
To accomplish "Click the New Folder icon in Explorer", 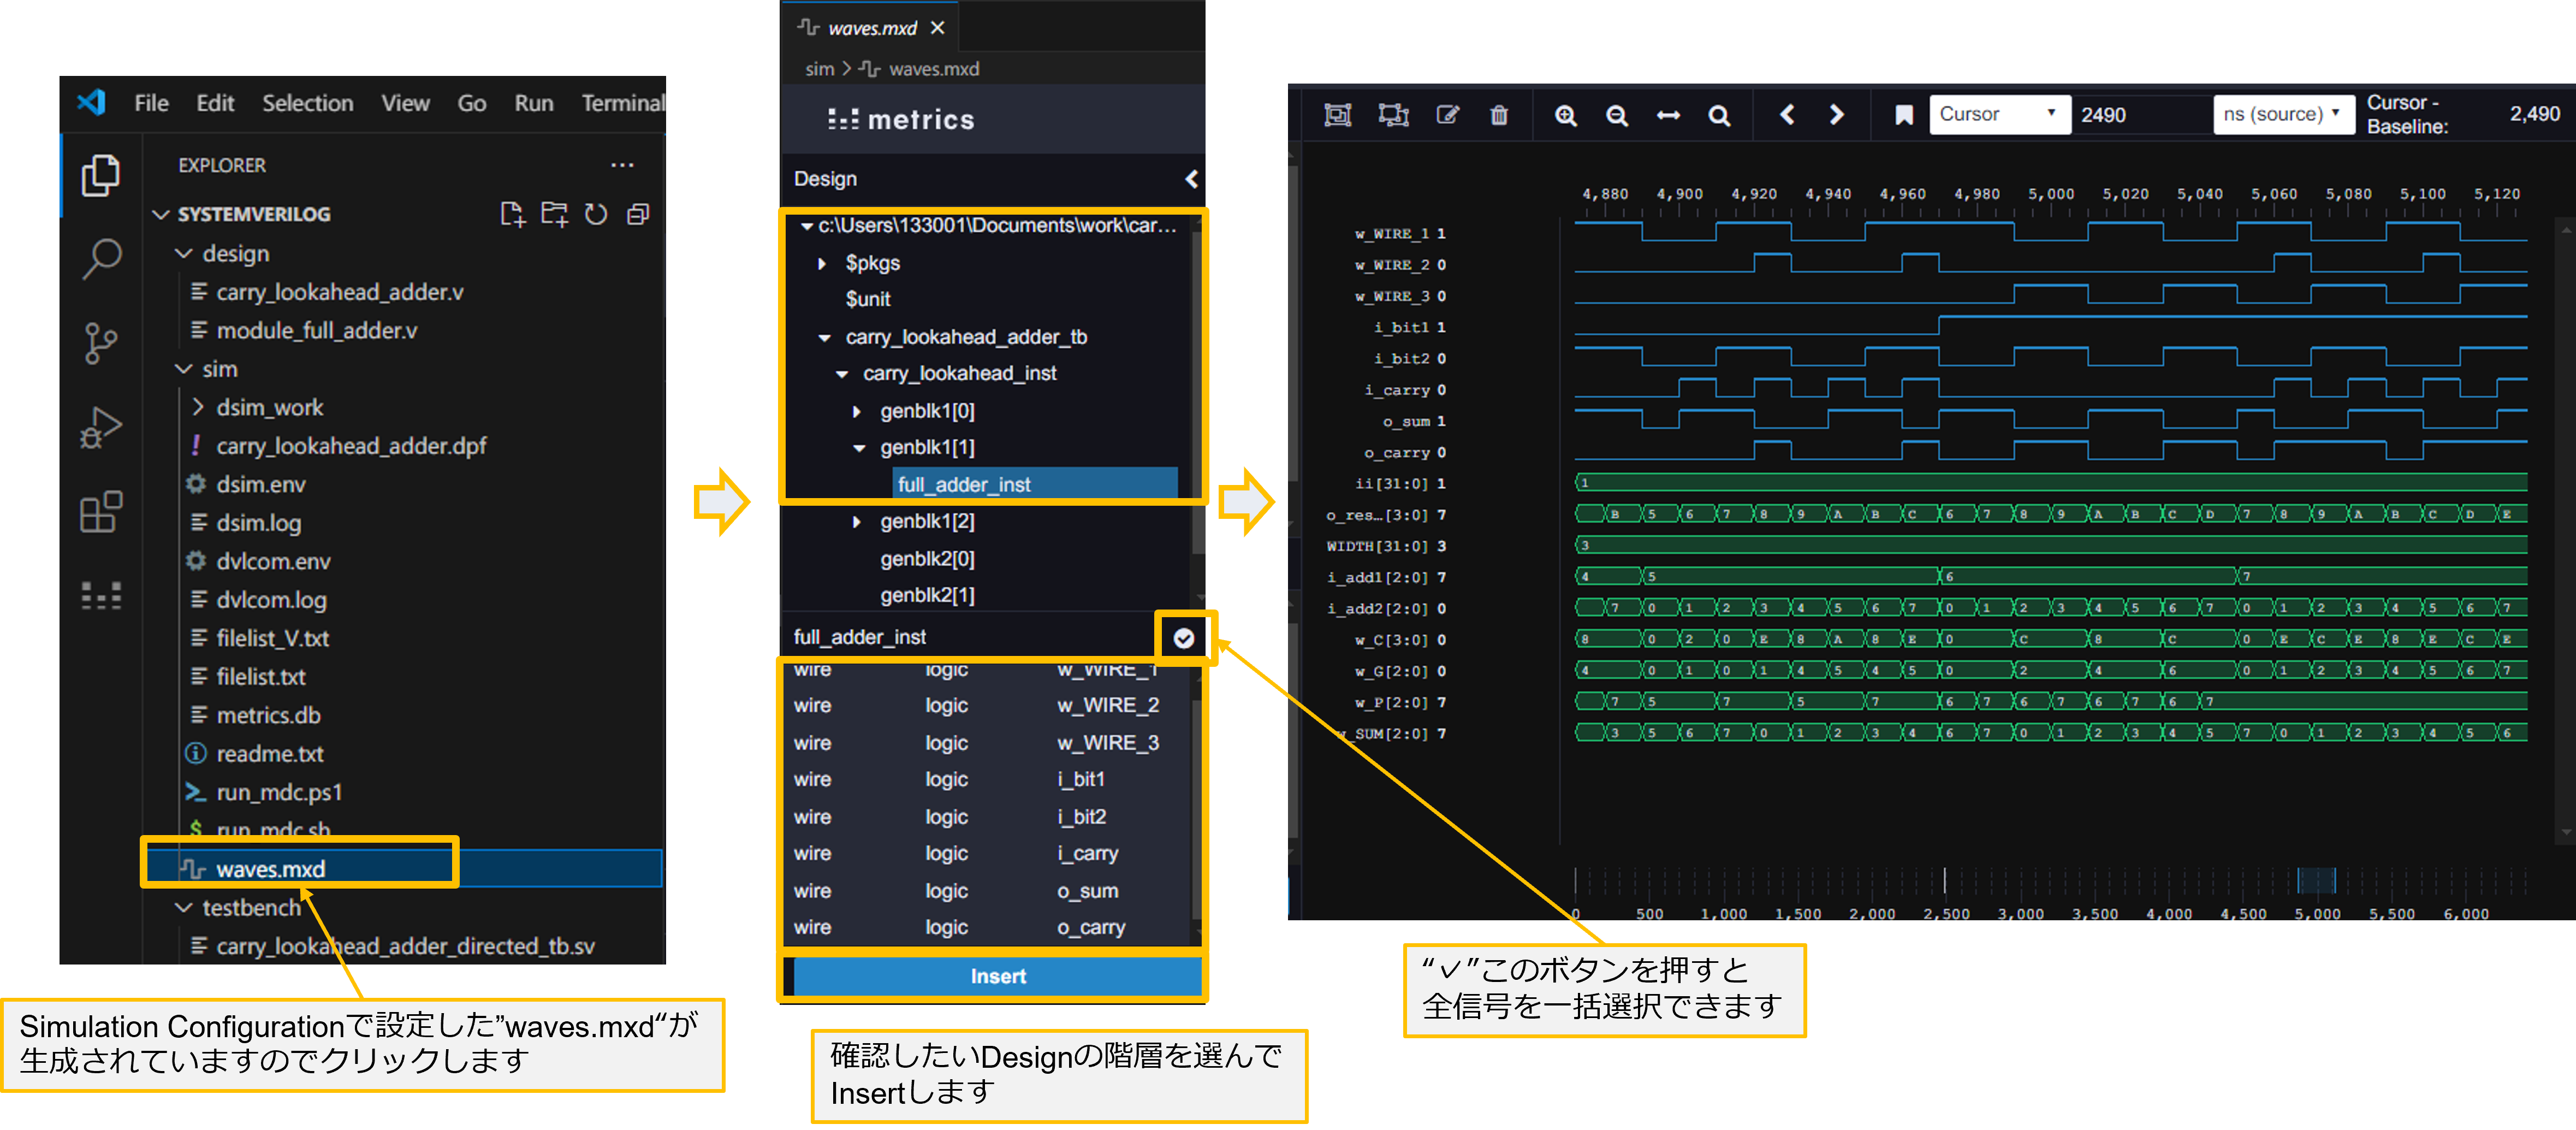I will point(554,214).
